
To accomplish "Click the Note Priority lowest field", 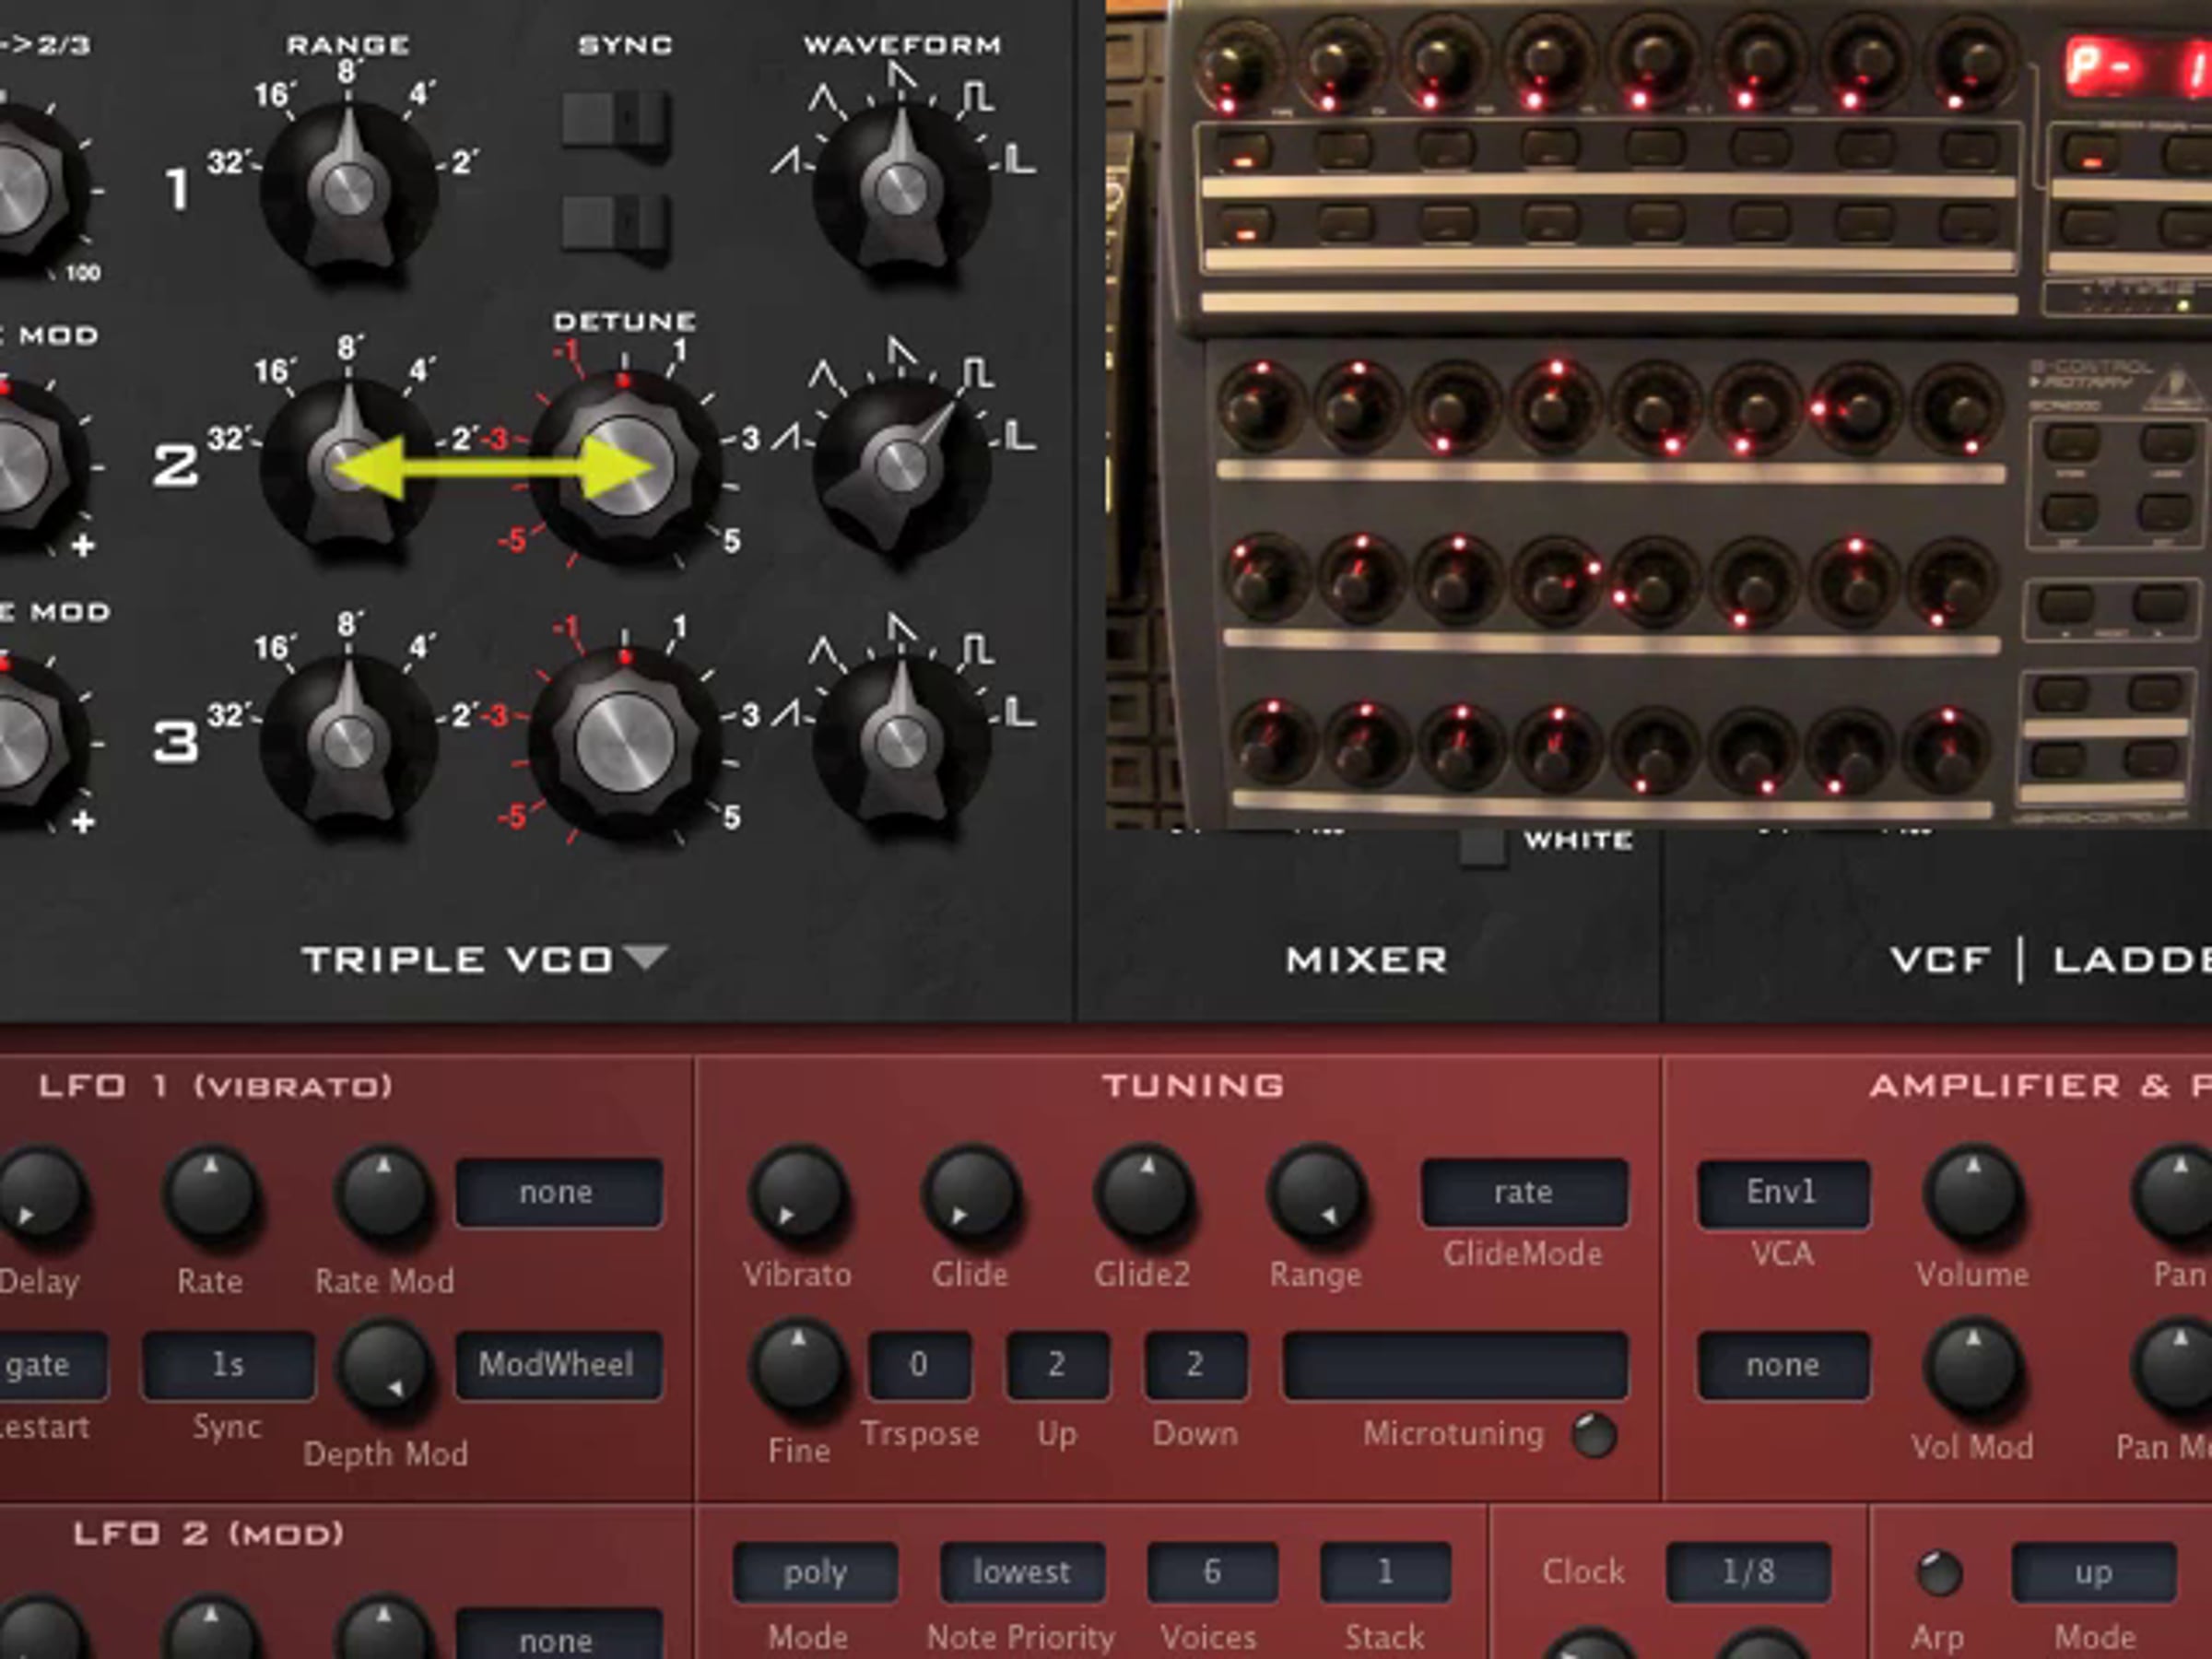I will pyautogui.click(x=1021, y=1572).
